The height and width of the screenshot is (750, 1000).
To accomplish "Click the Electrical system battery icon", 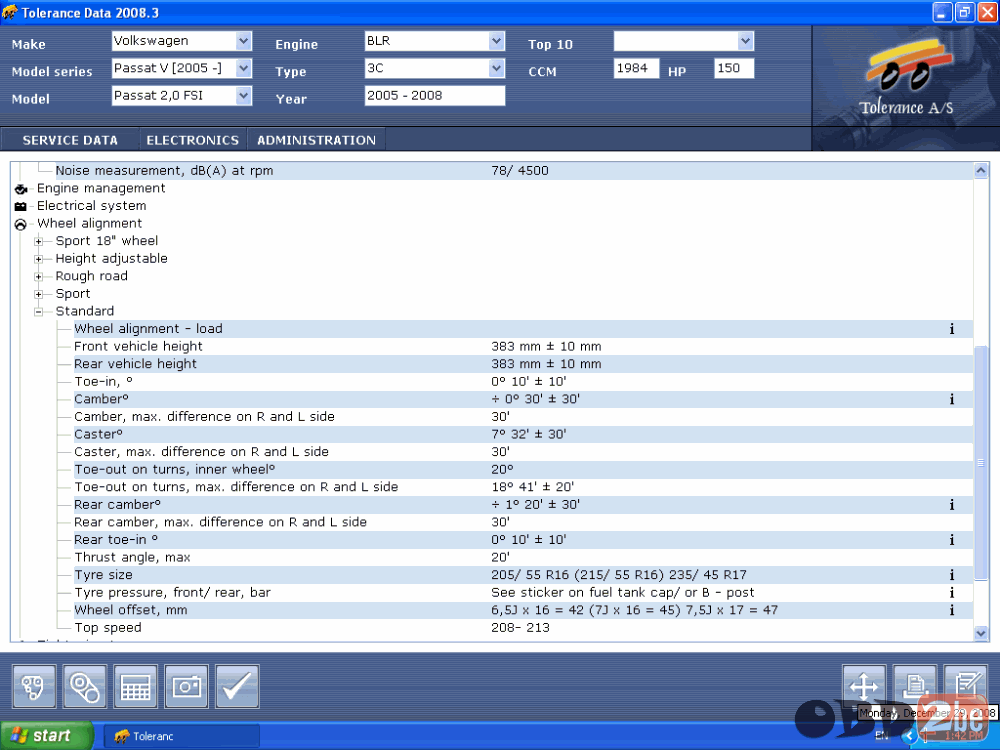I will click(x=20, y=206).
